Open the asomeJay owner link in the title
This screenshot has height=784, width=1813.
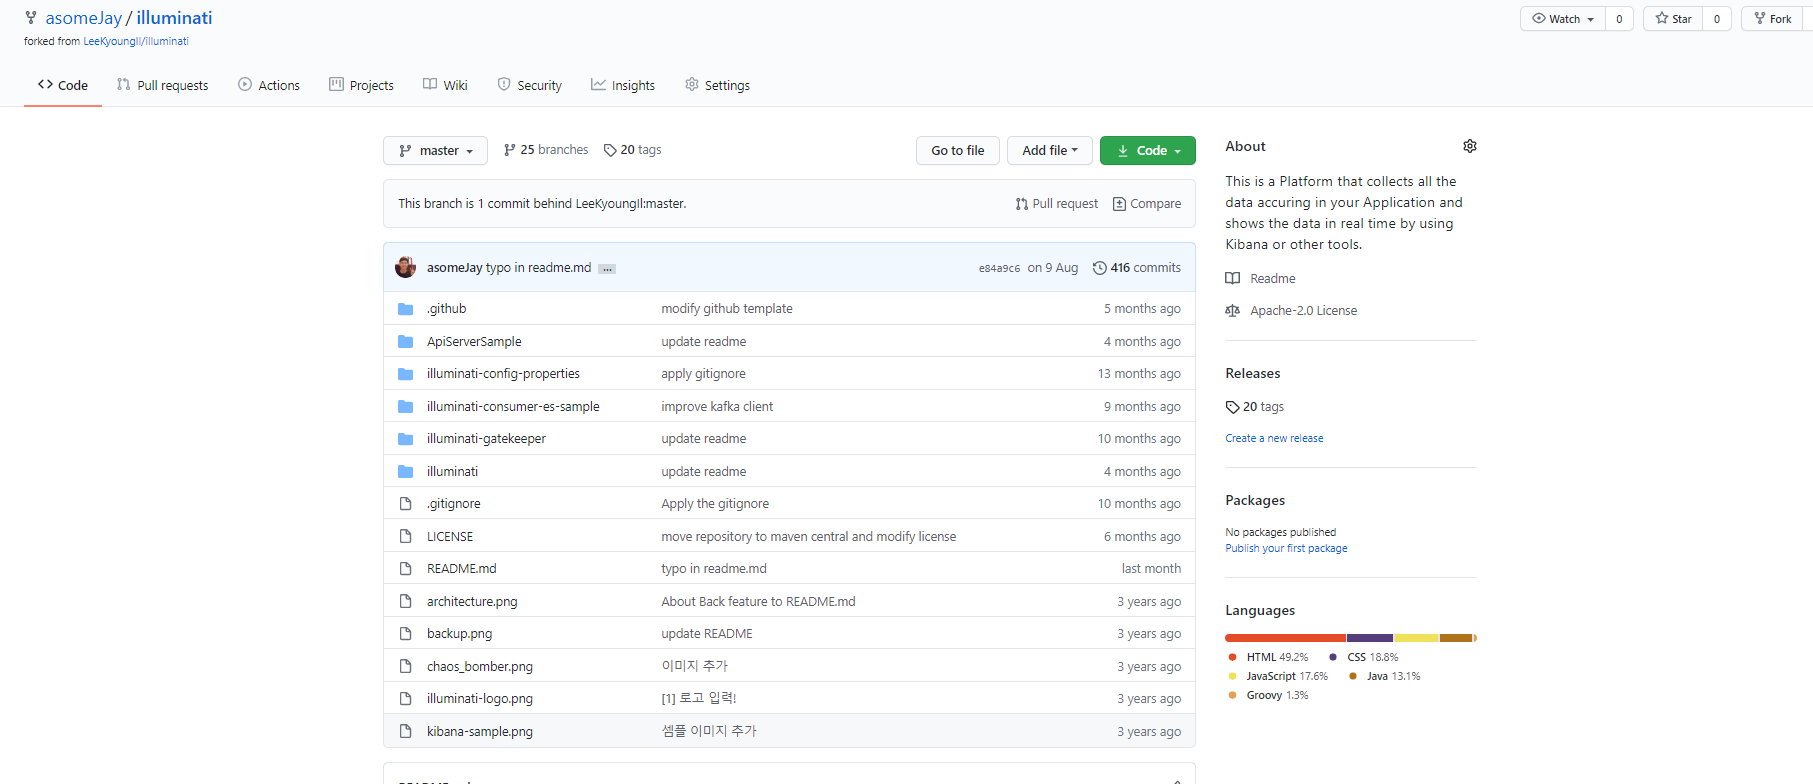coord(84,18)
